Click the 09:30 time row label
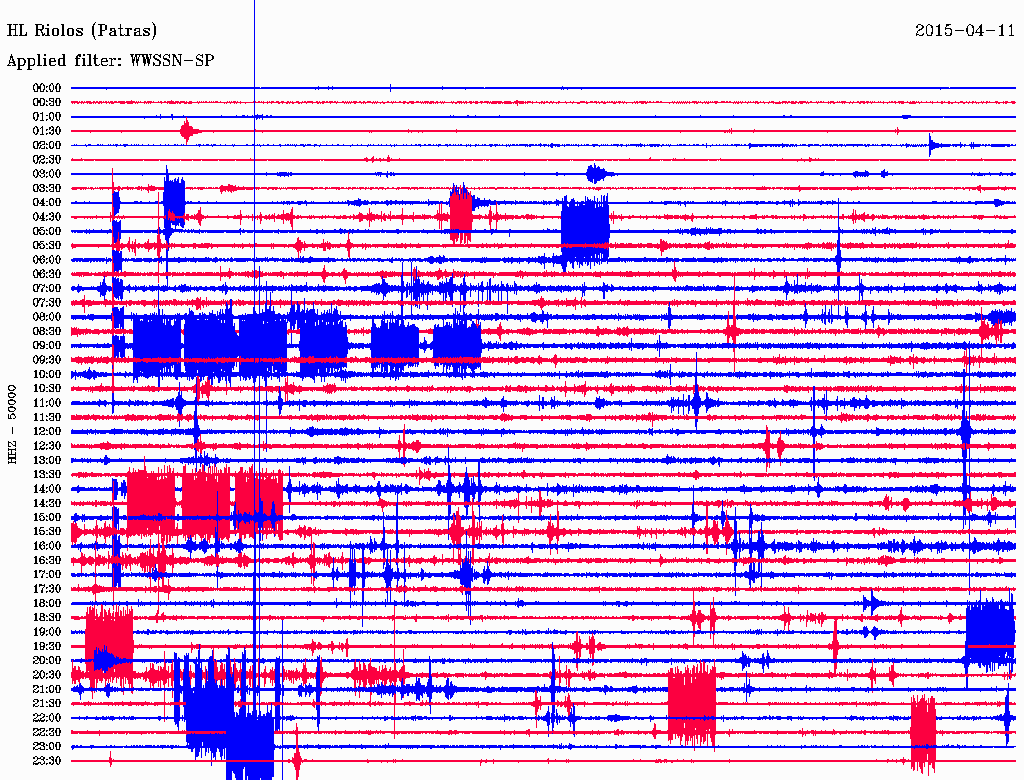This screenshot has height=780, width=1024. pyautogui.click(x=47, y=360)
